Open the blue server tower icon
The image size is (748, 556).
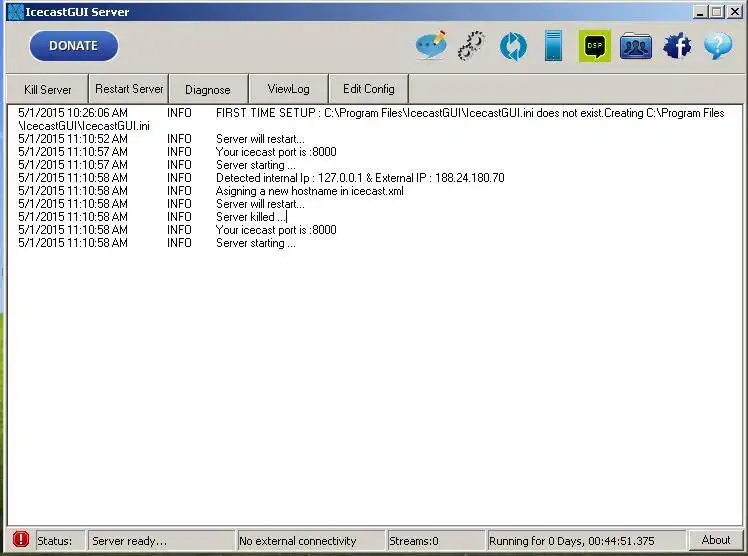[x=553, y=46]
